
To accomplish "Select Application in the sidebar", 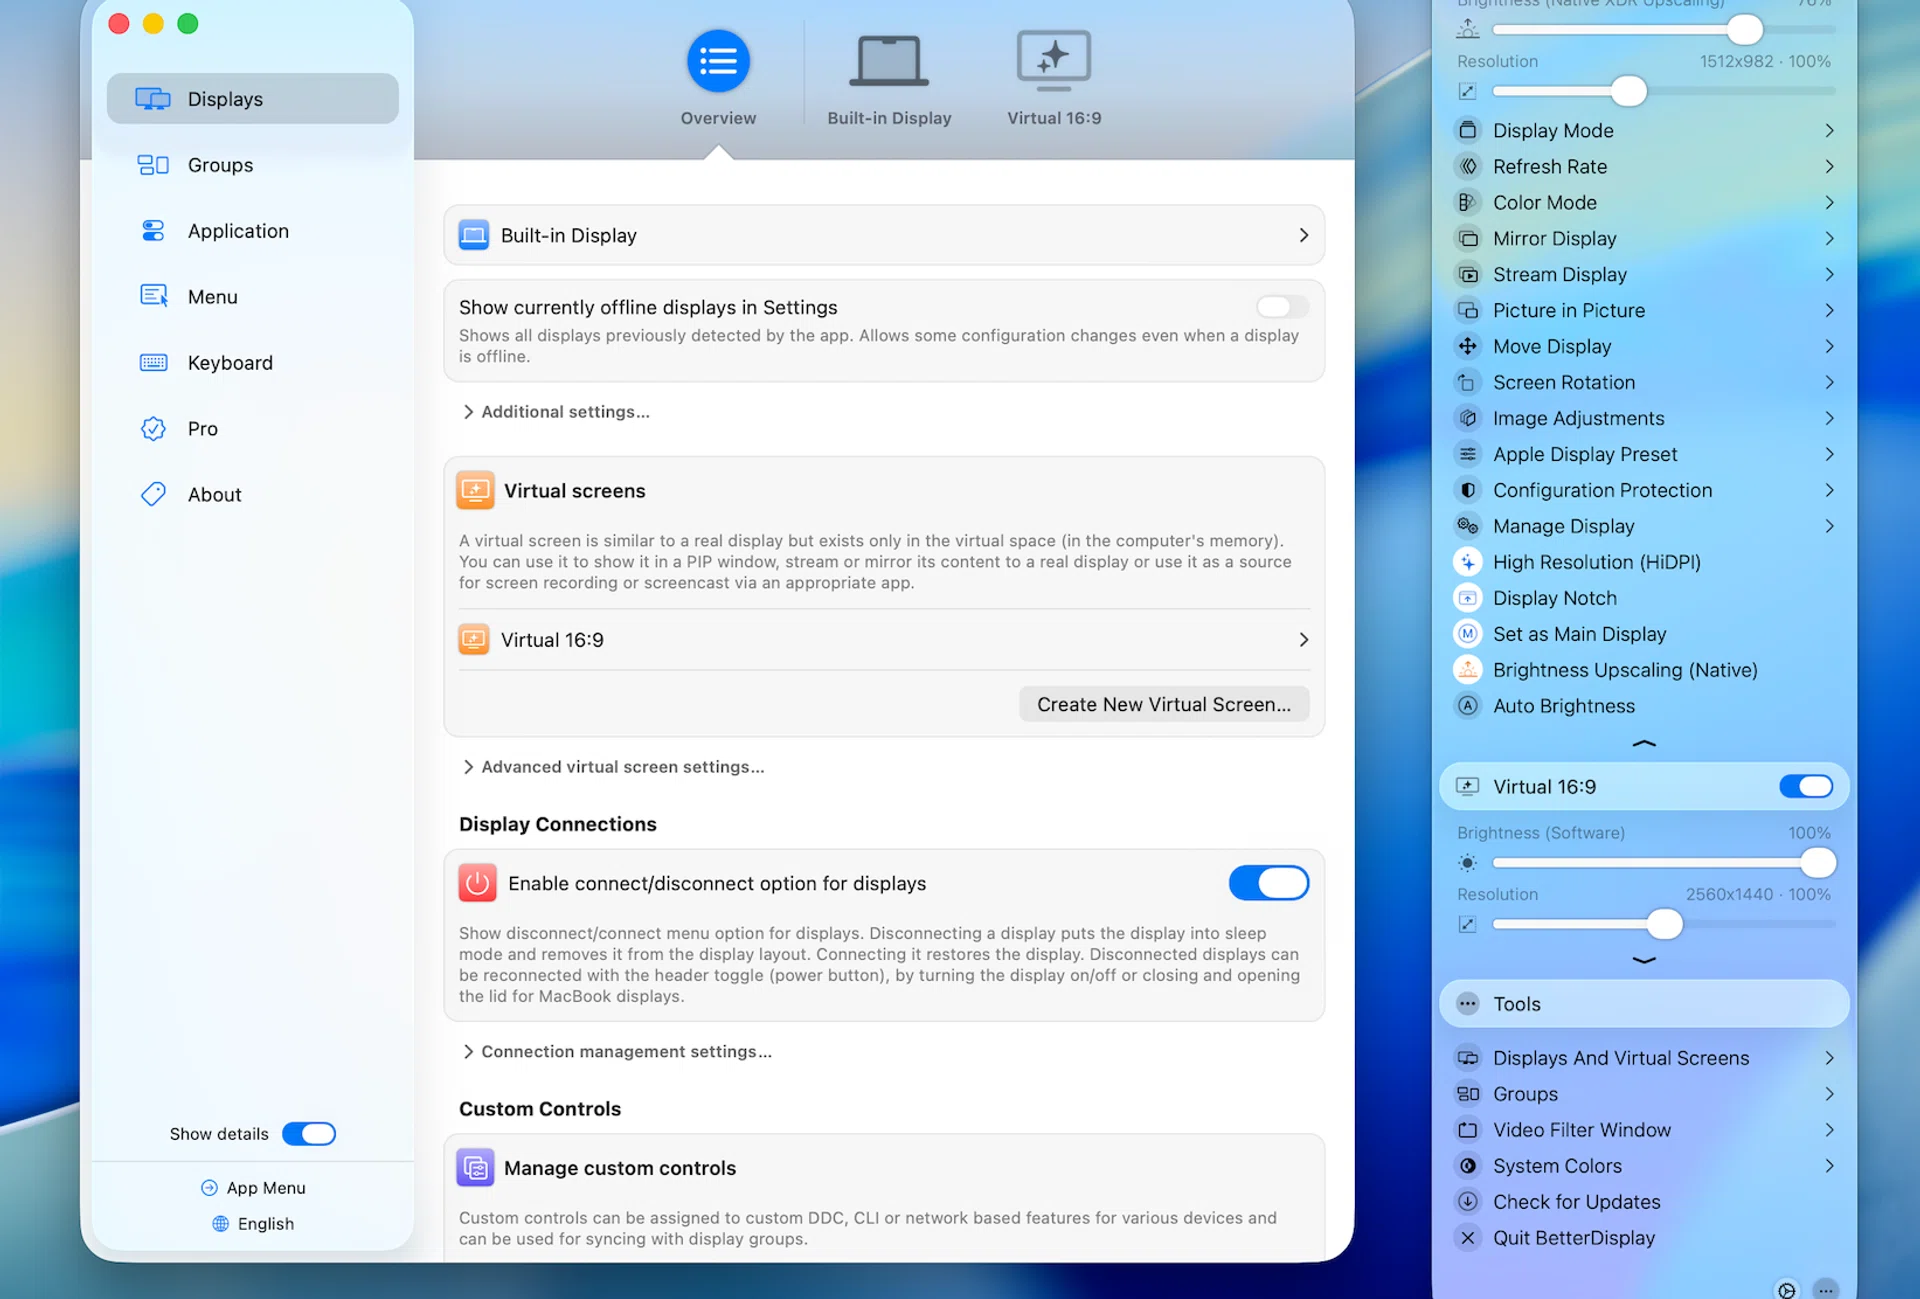I will [252, 231].
